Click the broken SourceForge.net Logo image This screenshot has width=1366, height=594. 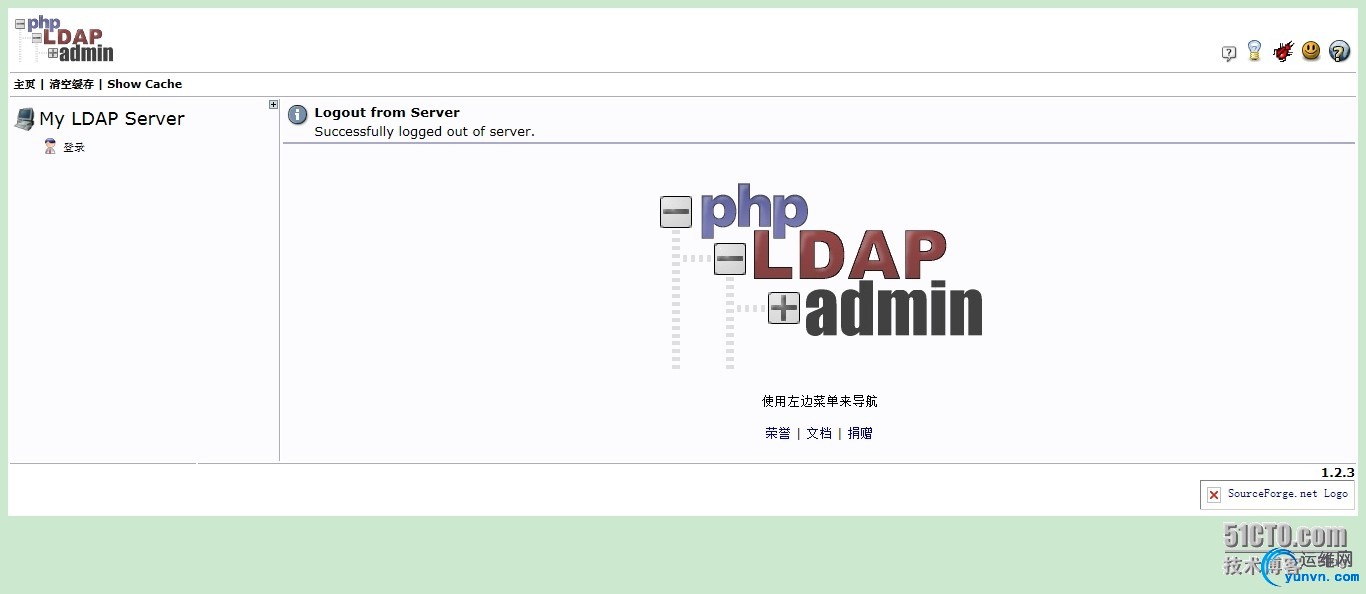pyautogui.click(x=1278, y=494)
